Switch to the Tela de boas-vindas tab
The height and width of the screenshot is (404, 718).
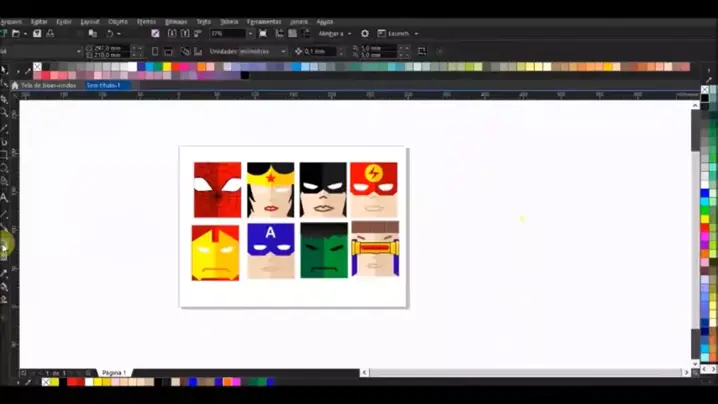(49, 85)
